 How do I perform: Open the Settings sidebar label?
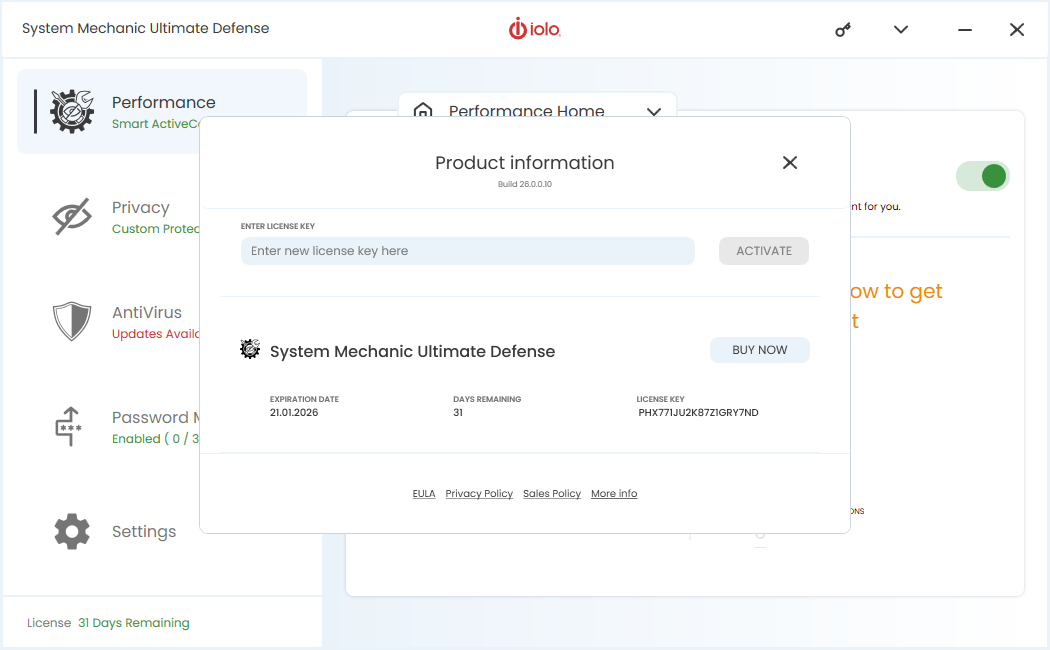coord(144,532)
